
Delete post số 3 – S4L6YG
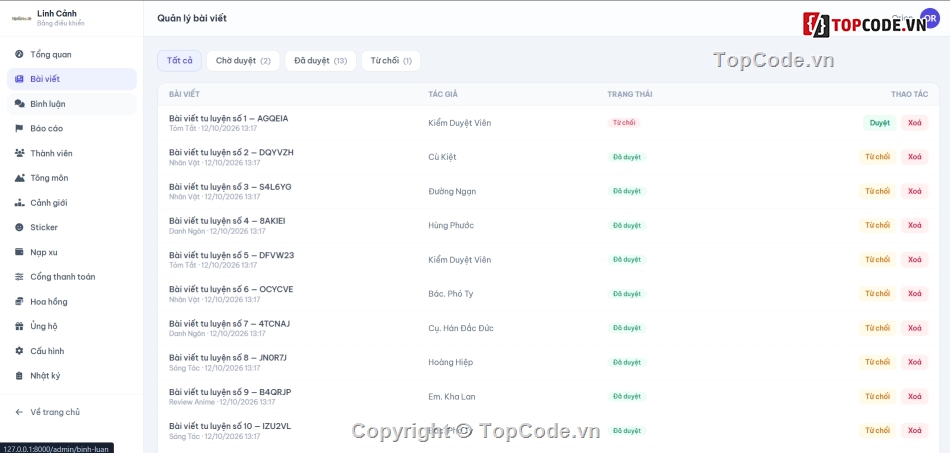click(915, 191)
